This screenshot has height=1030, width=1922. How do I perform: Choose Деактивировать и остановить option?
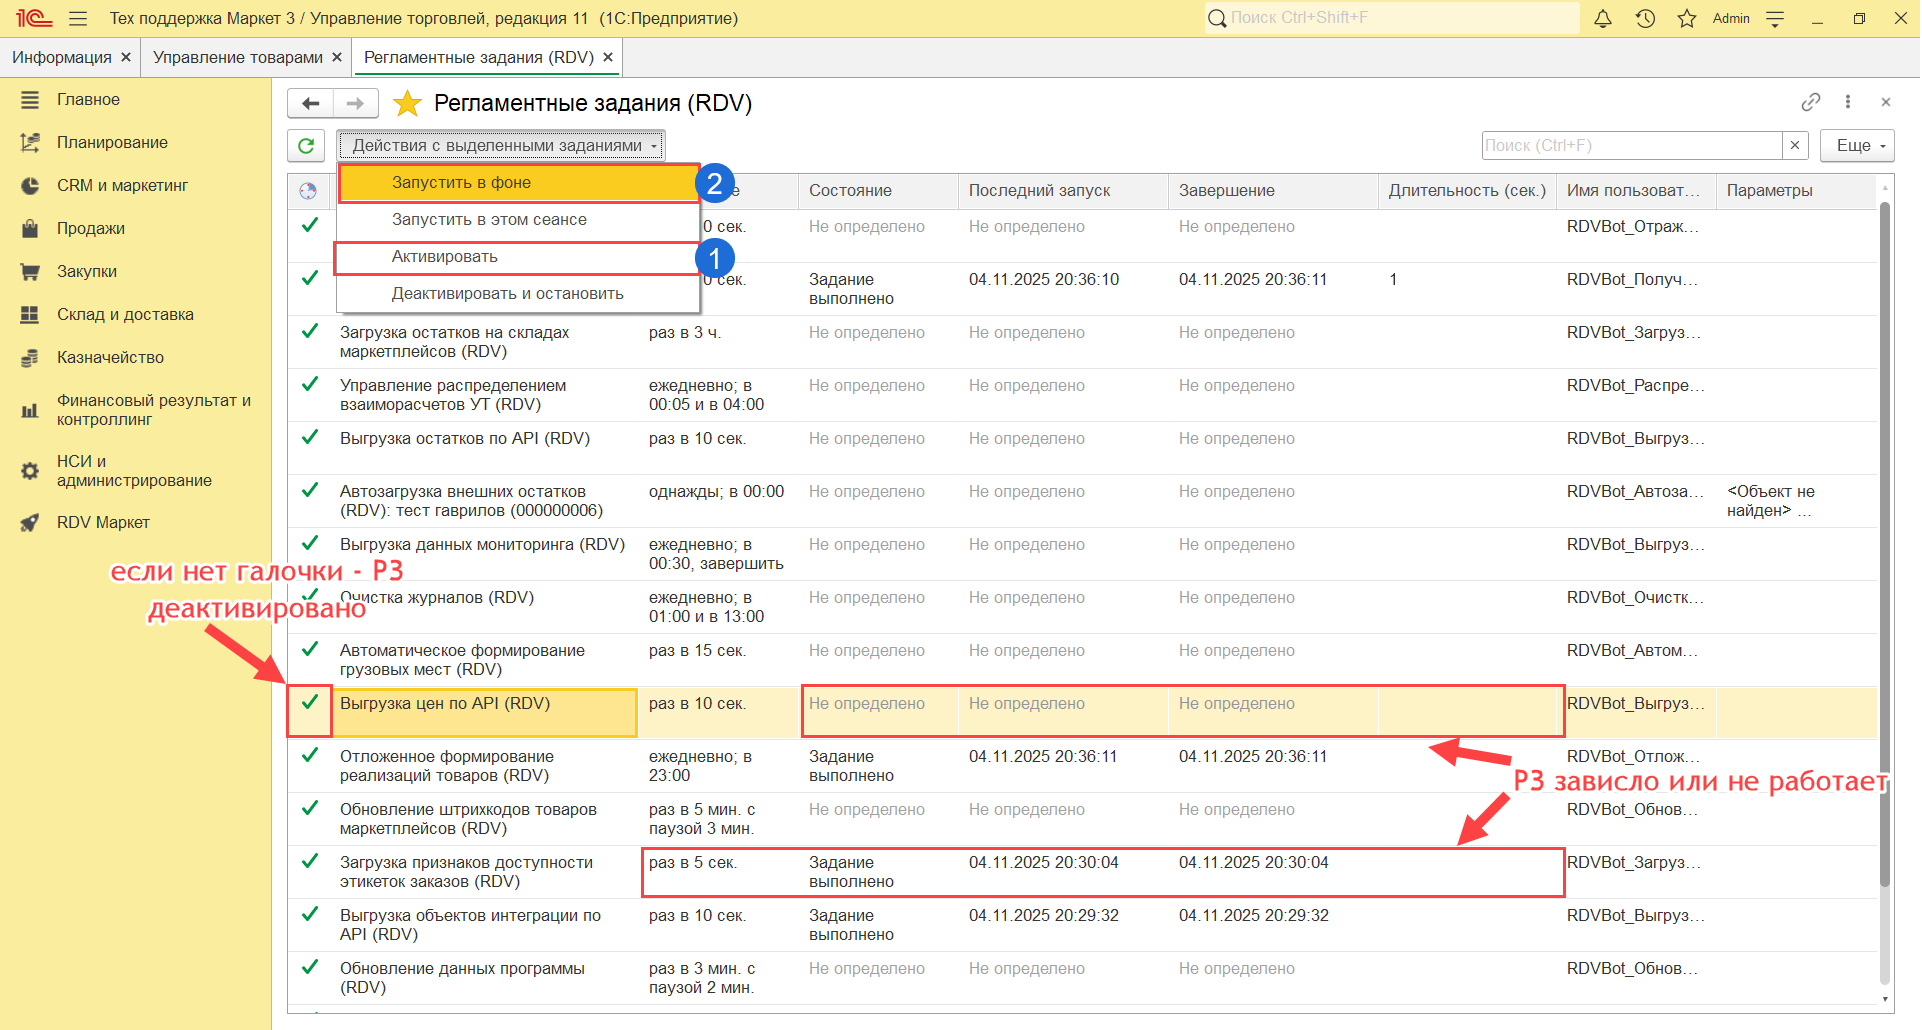(507, 294)
